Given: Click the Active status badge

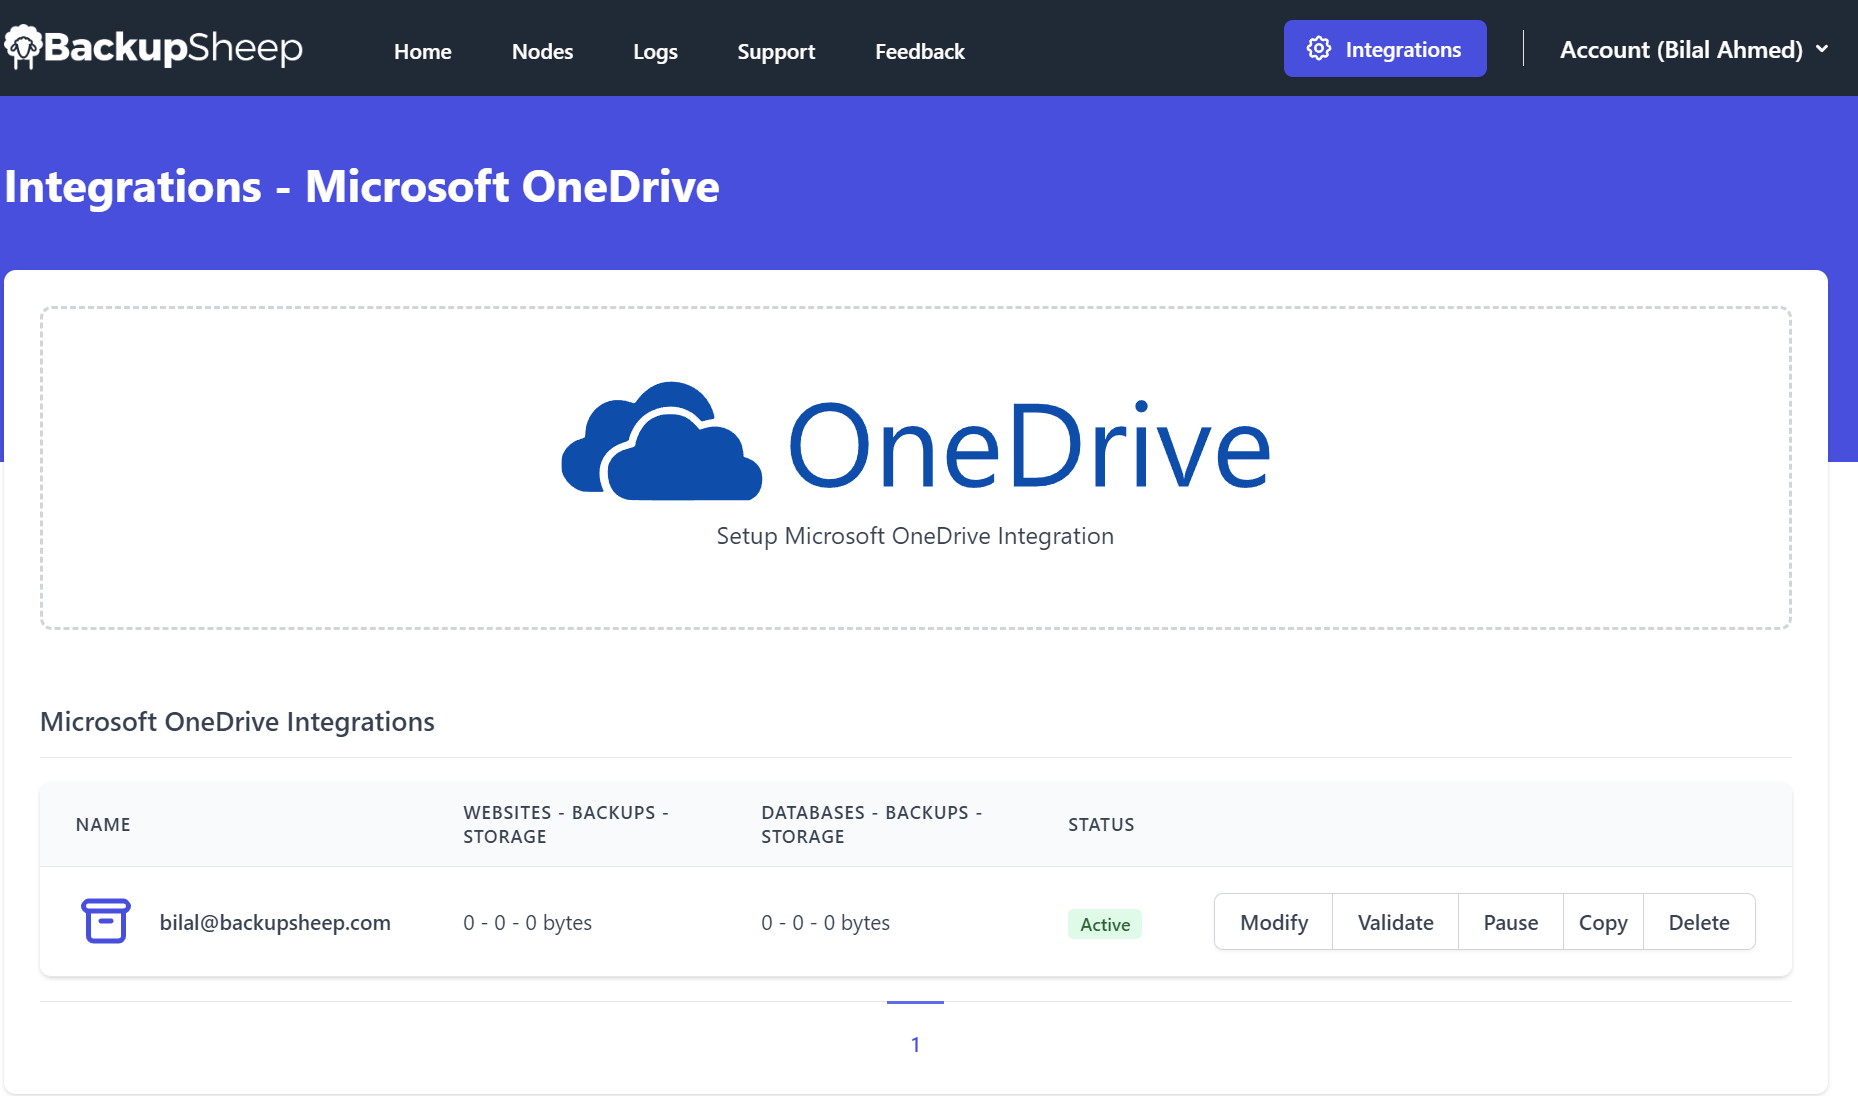Looking at the screenshot, I should pos(1104,924).
